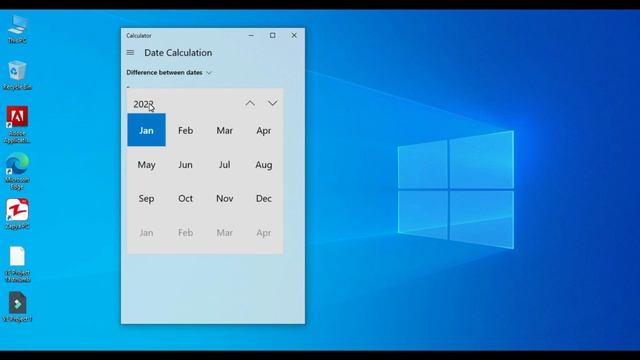Maximize the Calculator window

[x=273, y=36]
